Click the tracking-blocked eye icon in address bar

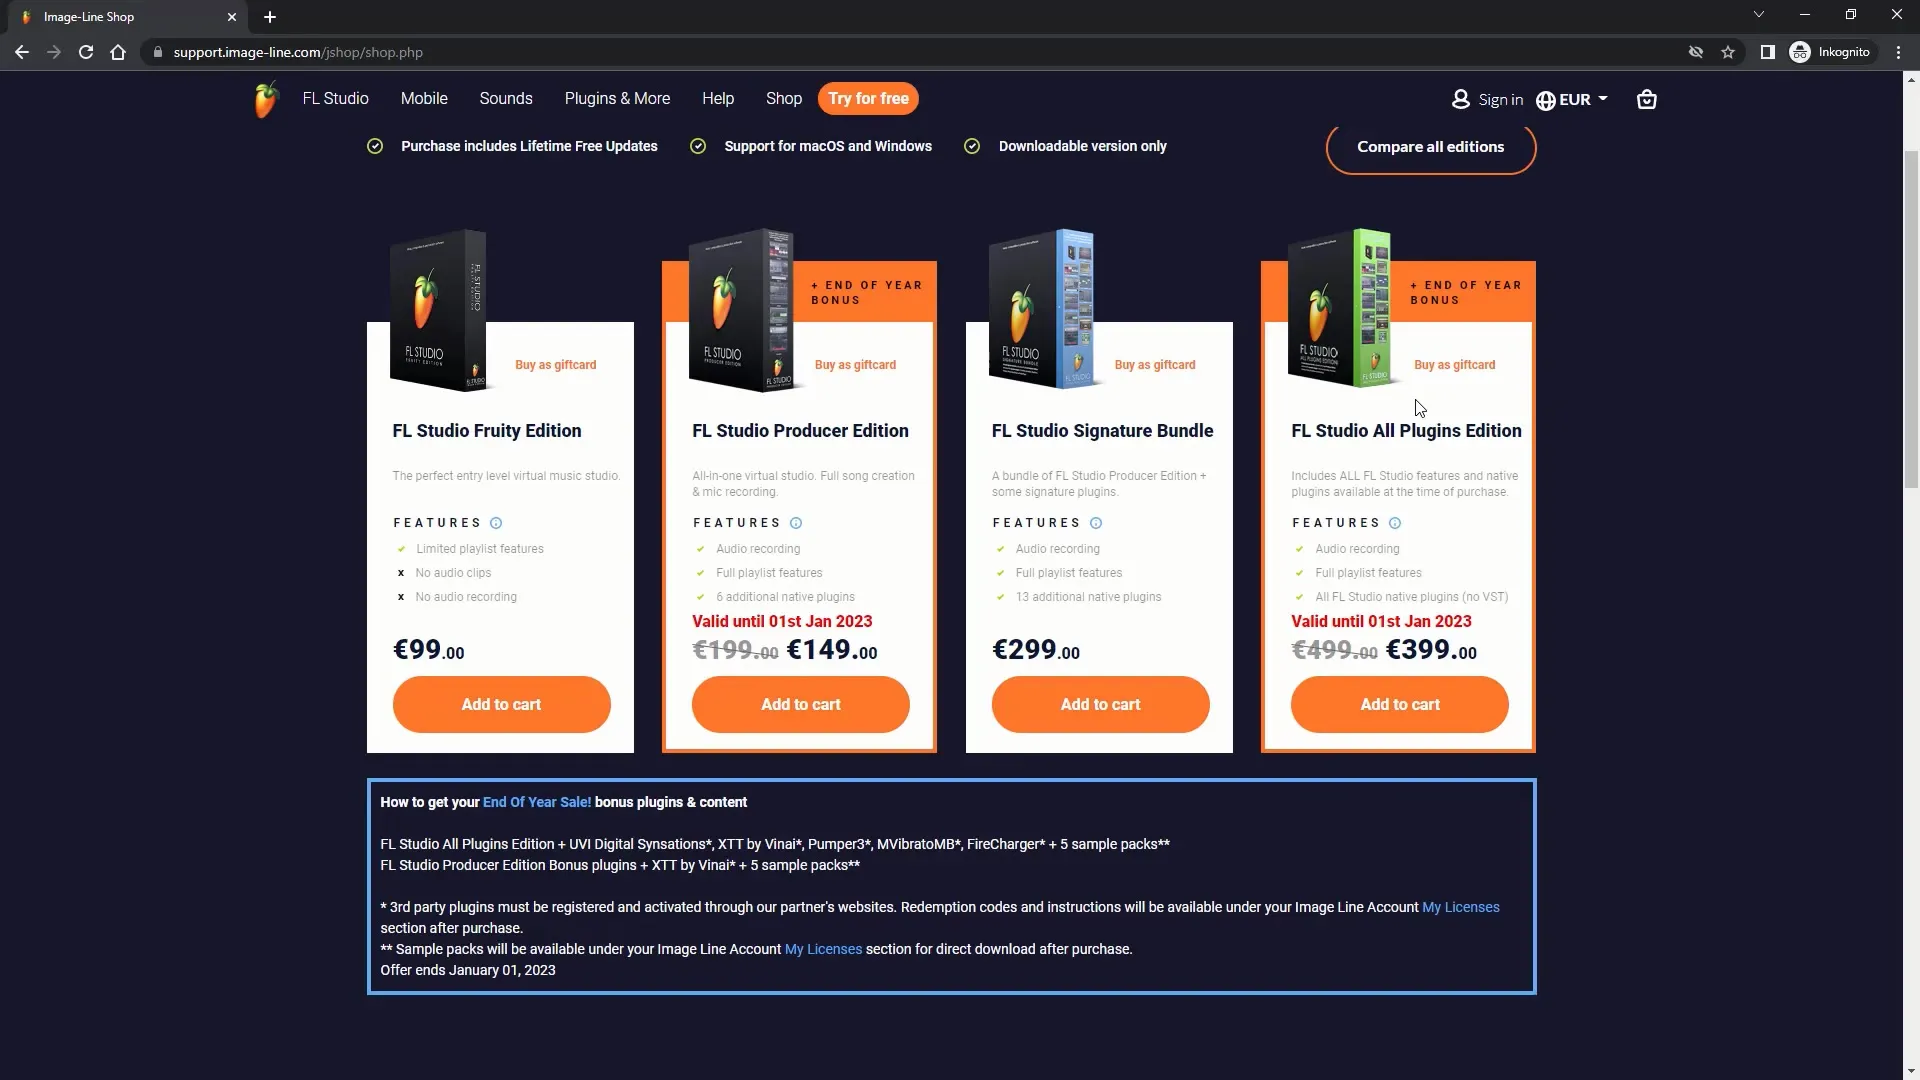point(1696,52)
